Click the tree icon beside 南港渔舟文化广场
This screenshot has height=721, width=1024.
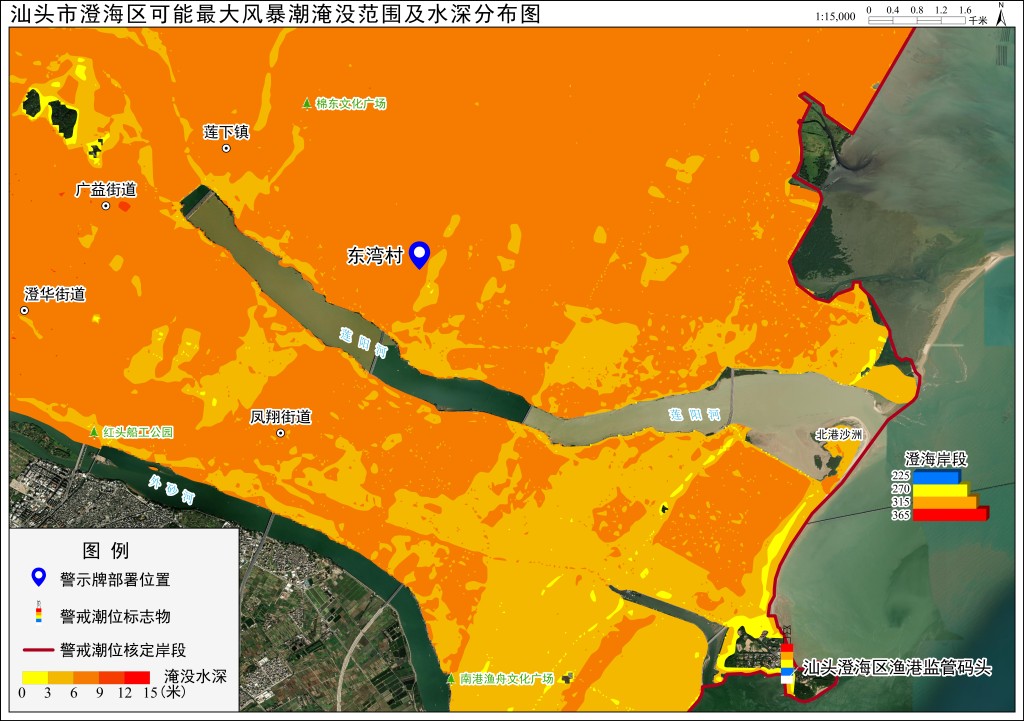450,679
